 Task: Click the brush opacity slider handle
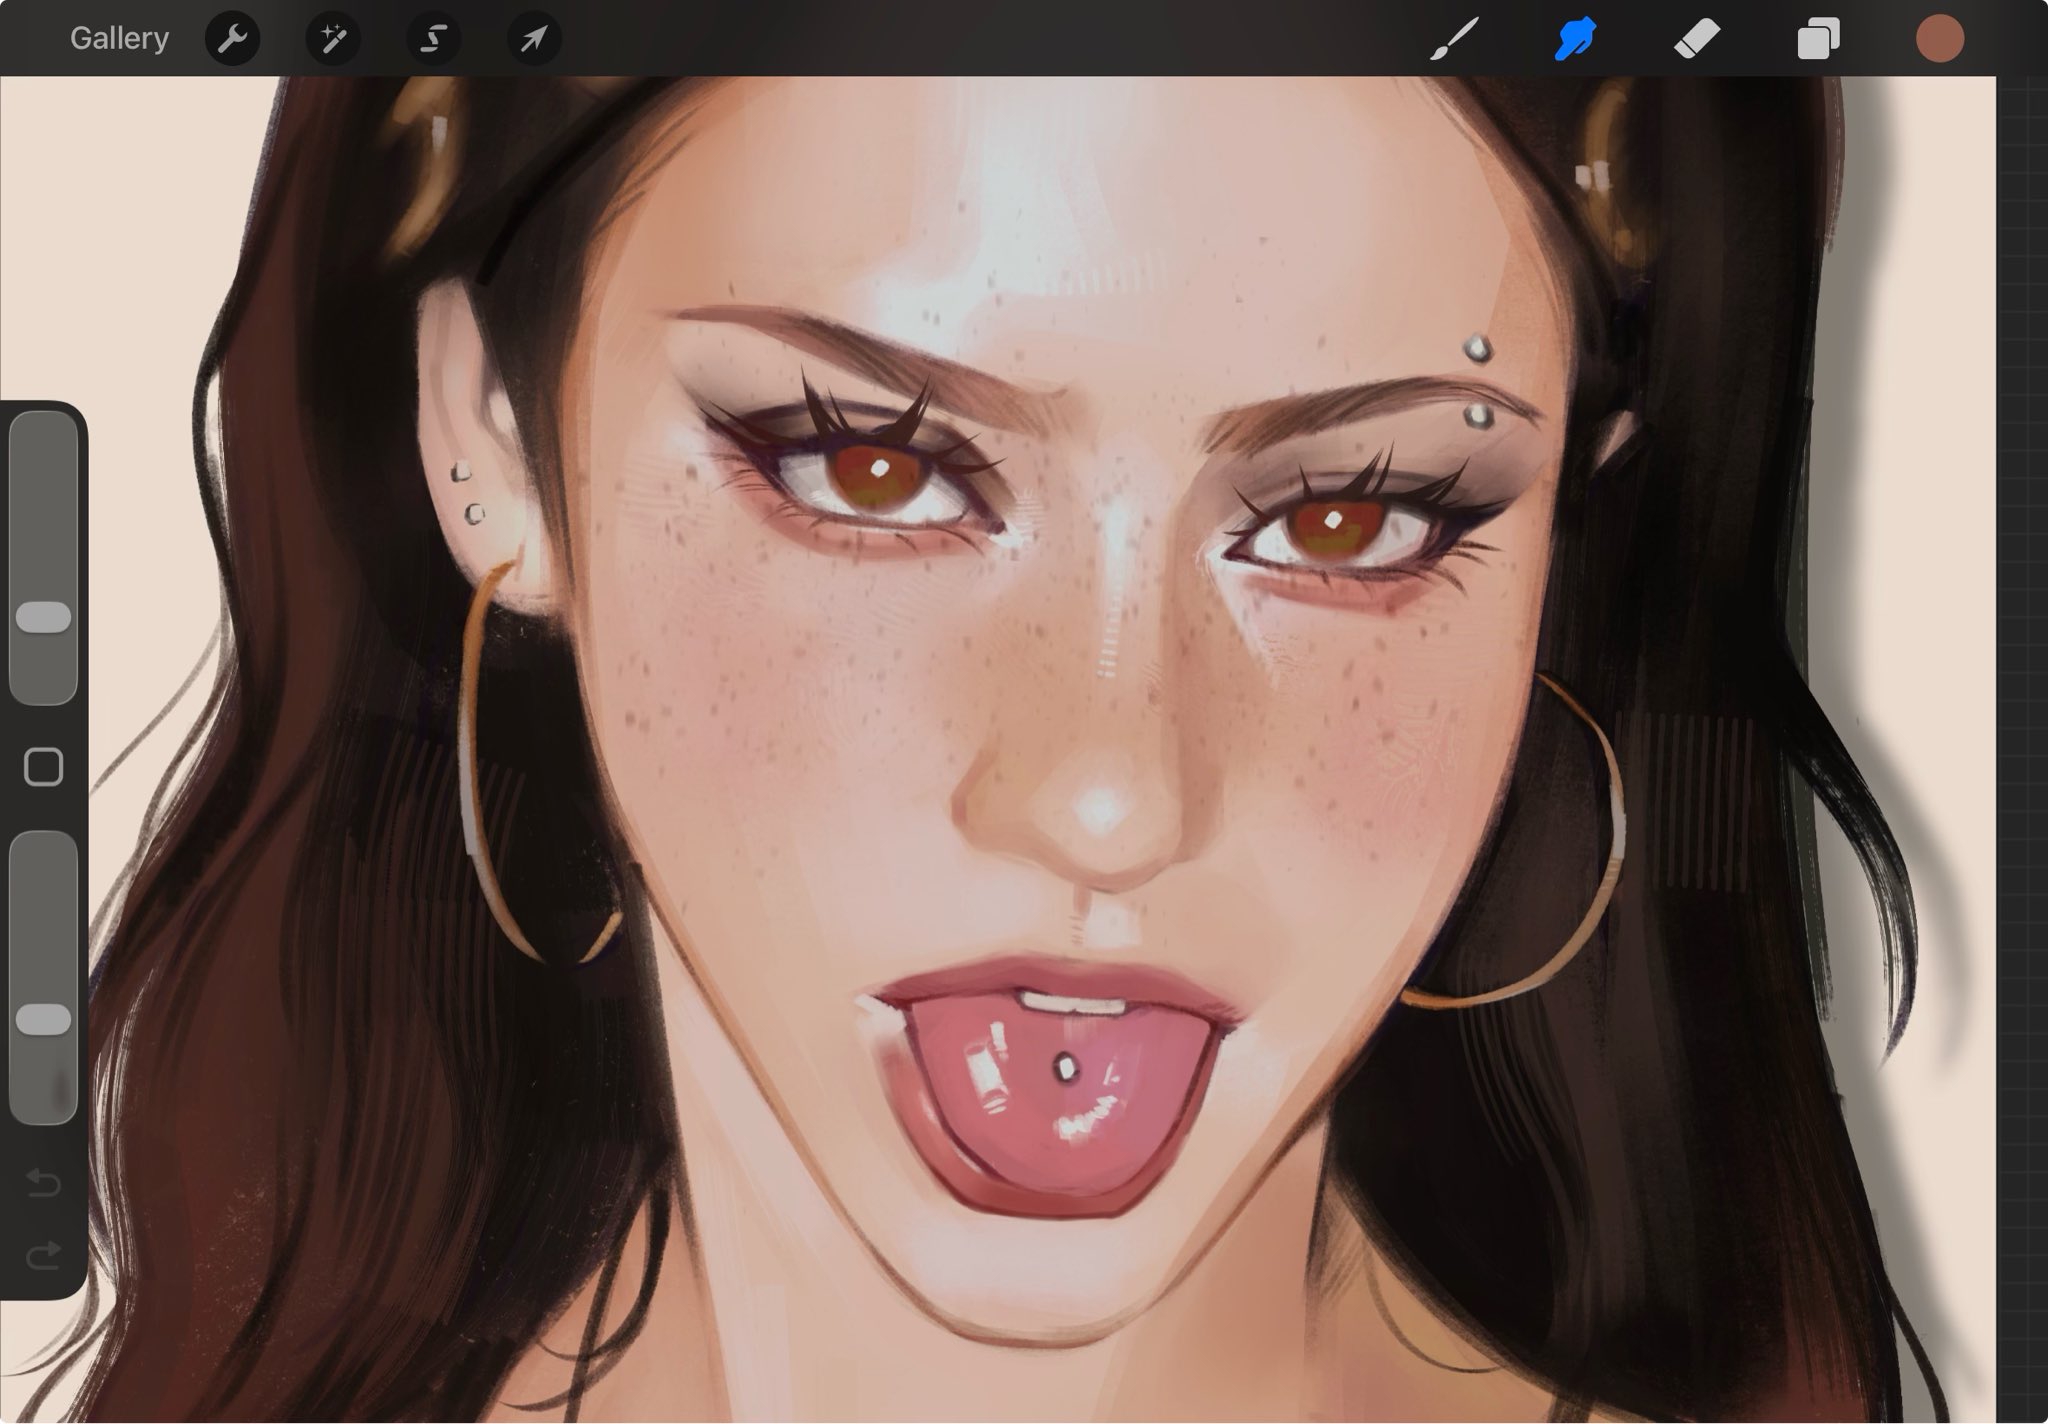(x=44, y=1019)
